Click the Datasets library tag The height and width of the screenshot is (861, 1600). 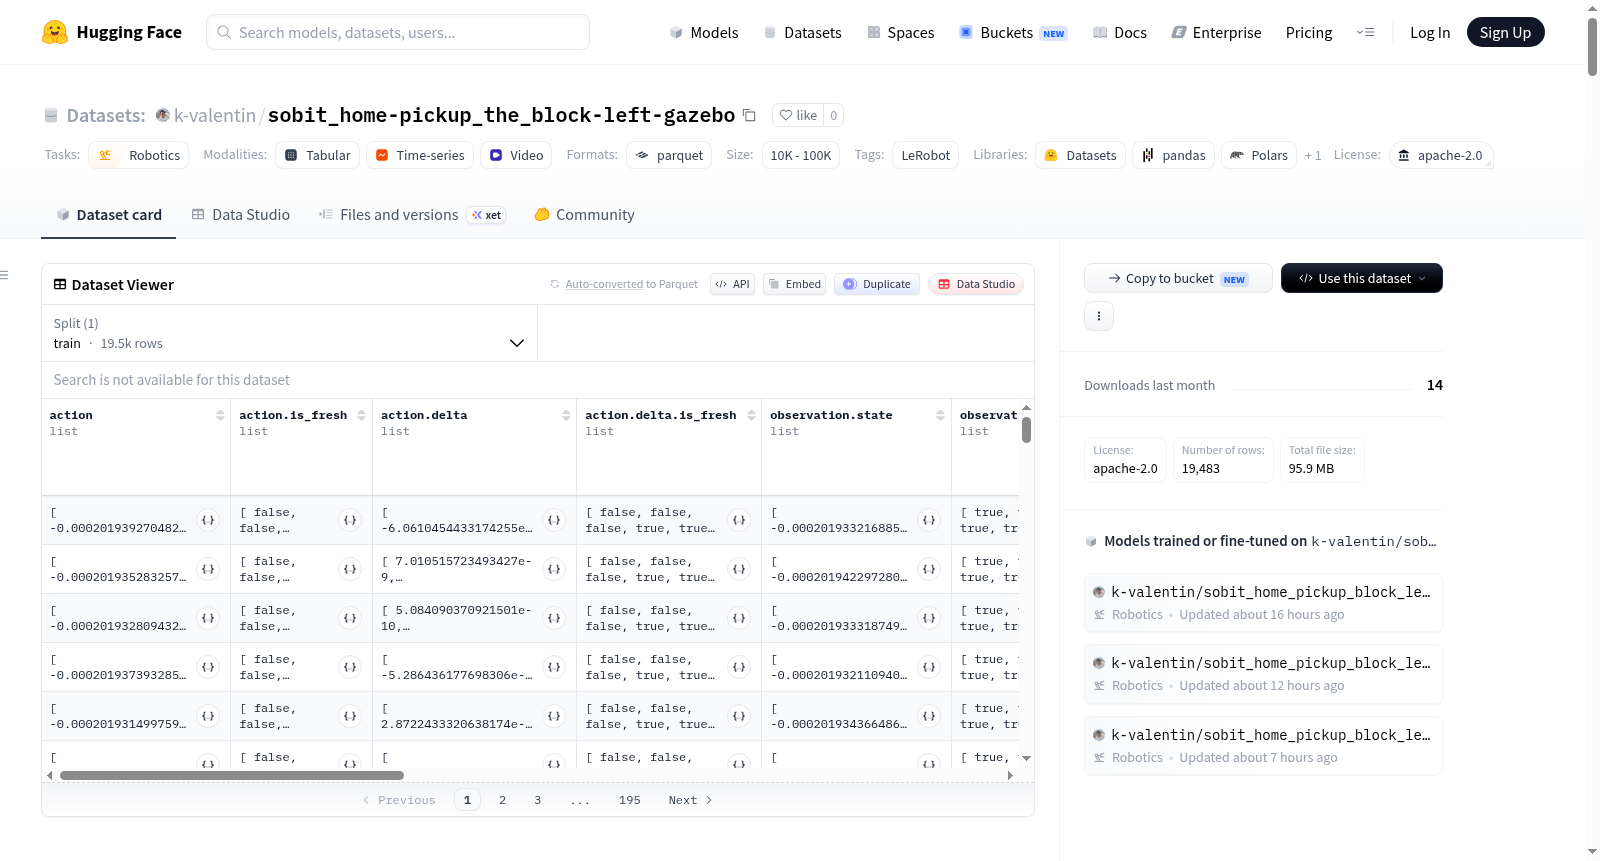pyautogui.click(x=1080, y=155)
